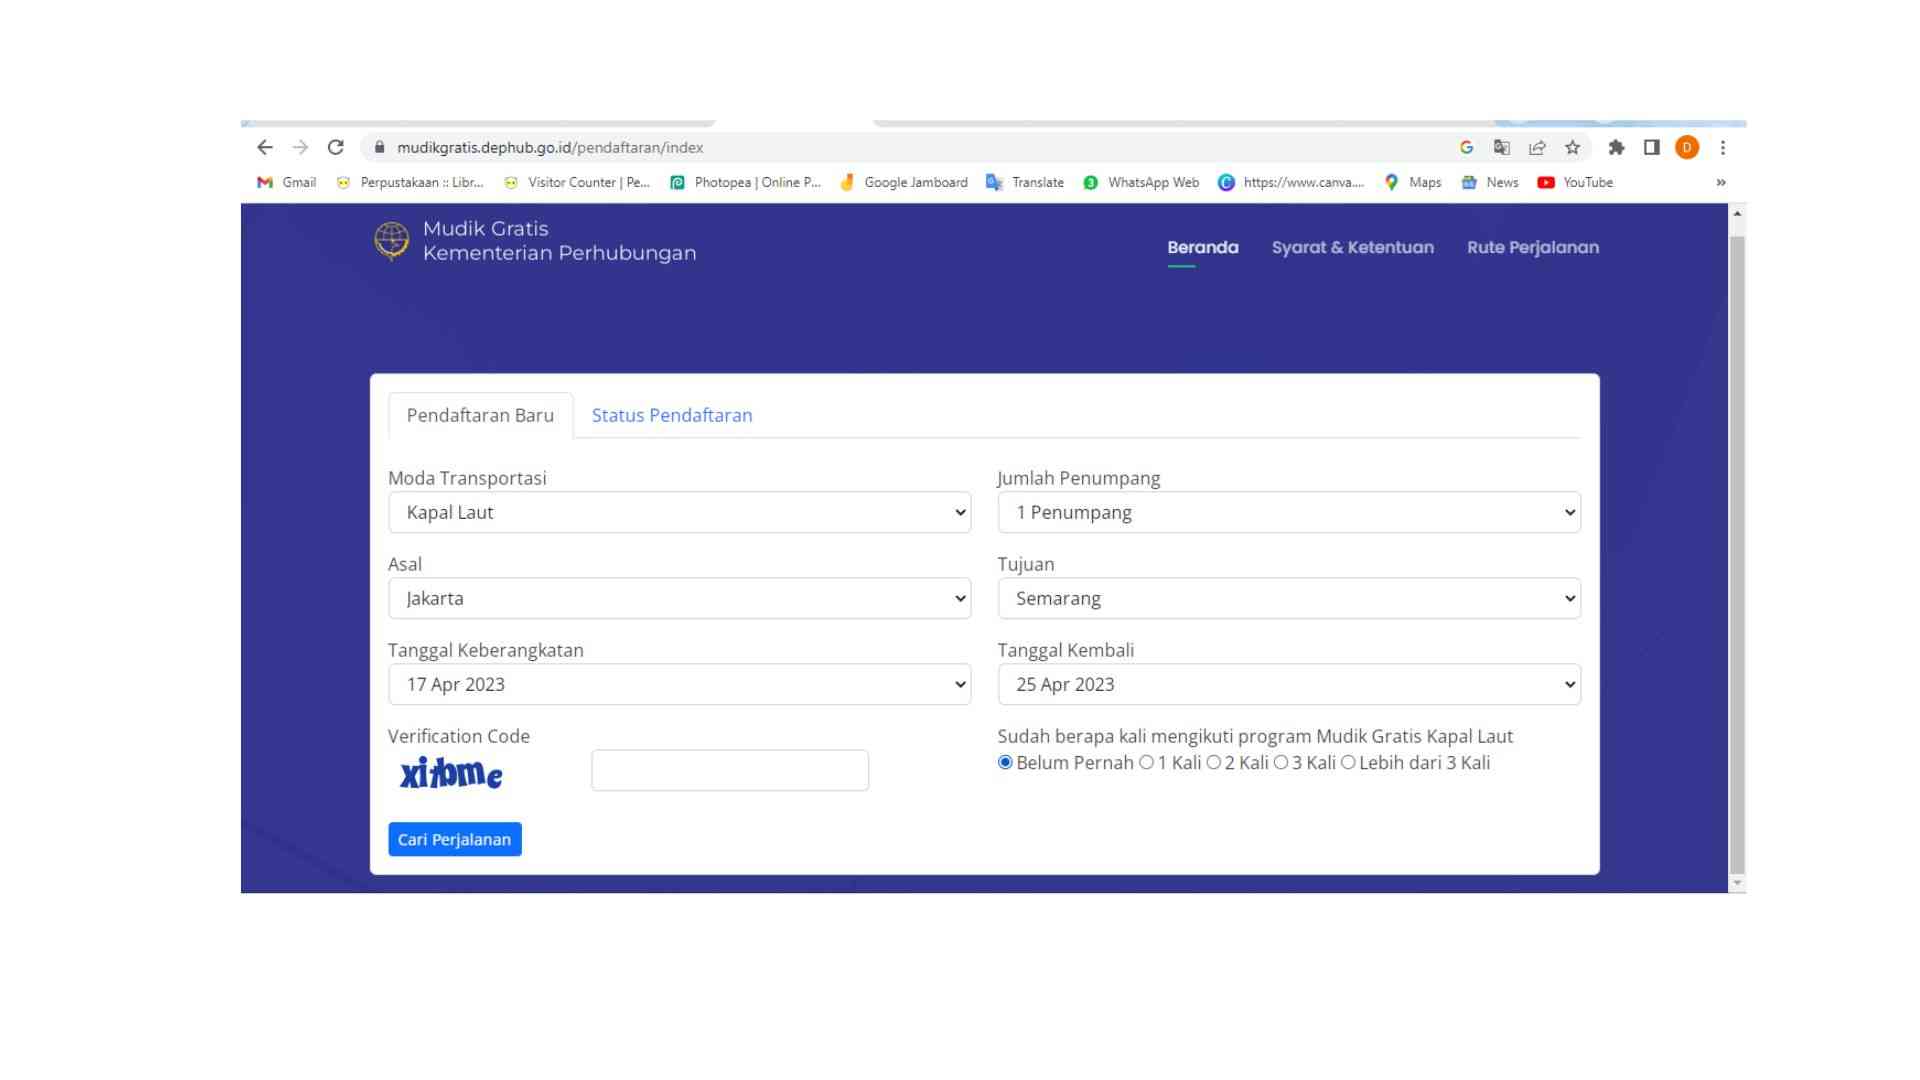Click the page vertical scrollbar
1920x1080 pixels.
1737,555
